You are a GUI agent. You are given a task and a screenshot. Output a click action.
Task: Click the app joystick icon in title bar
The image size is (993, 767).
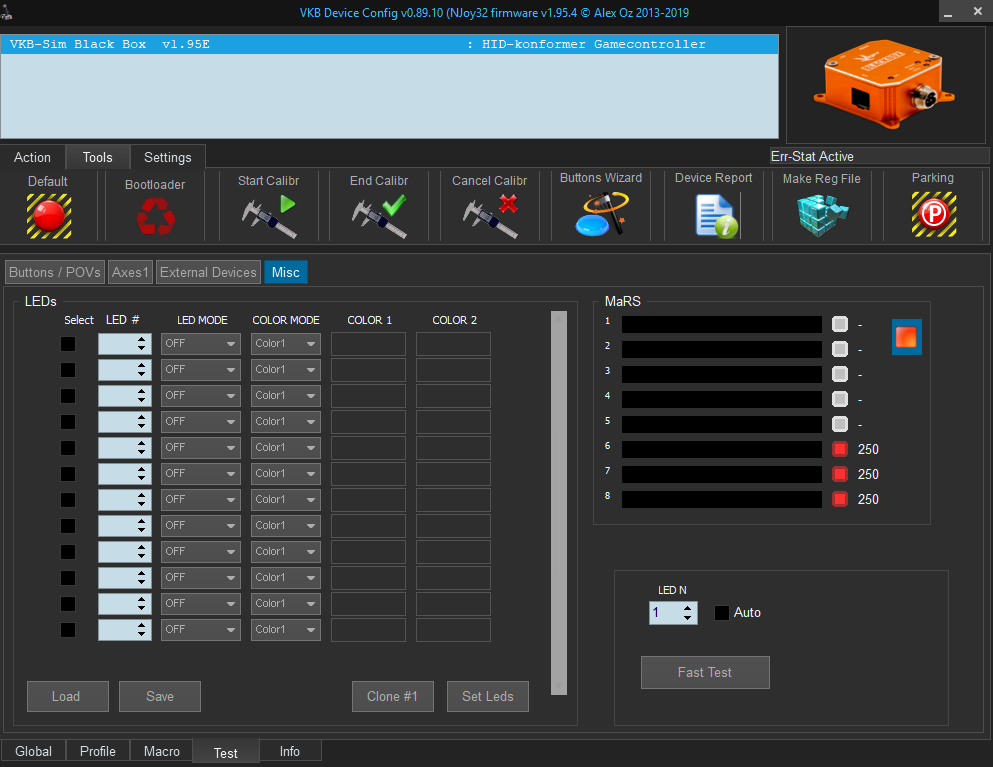[x=6, y=11]
